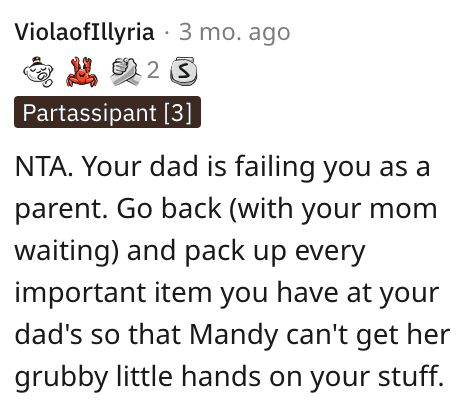Open the ViolaofIllyria user profile
Image resolution: width=474 pixels, height=412 pixels.
[x=84, y=32]
